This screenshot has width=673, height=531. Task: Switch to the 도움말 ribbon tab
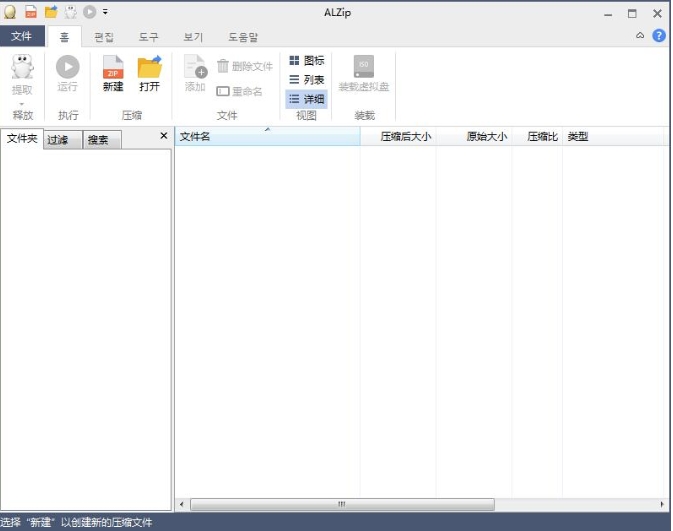[x=243, y=37]
